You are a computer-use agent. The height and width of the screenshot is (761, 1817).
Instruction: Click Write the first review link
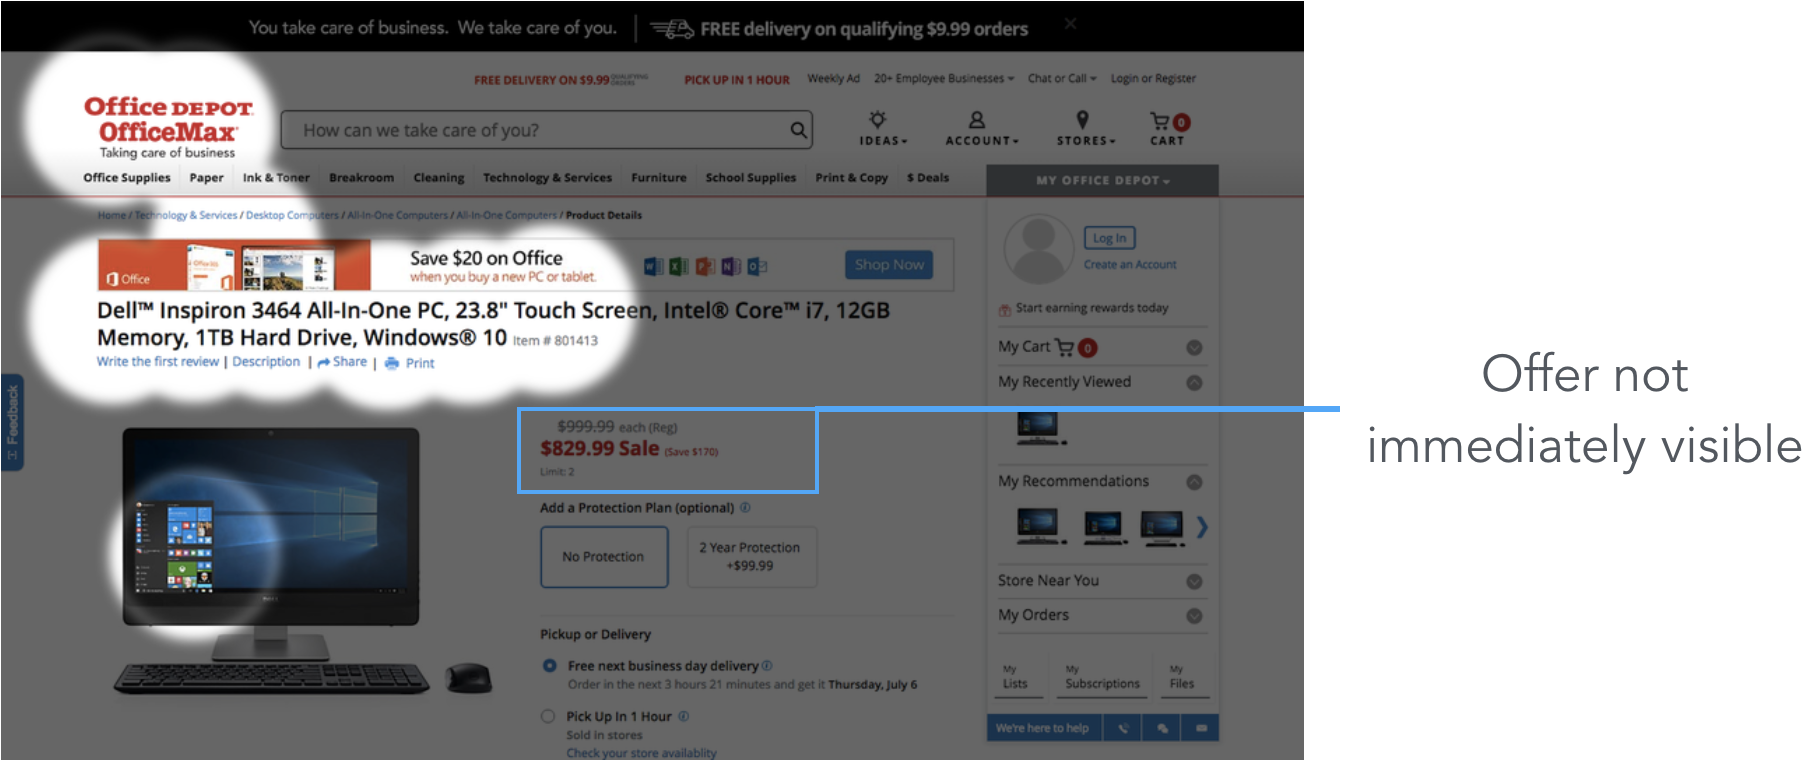pos(158,362)
